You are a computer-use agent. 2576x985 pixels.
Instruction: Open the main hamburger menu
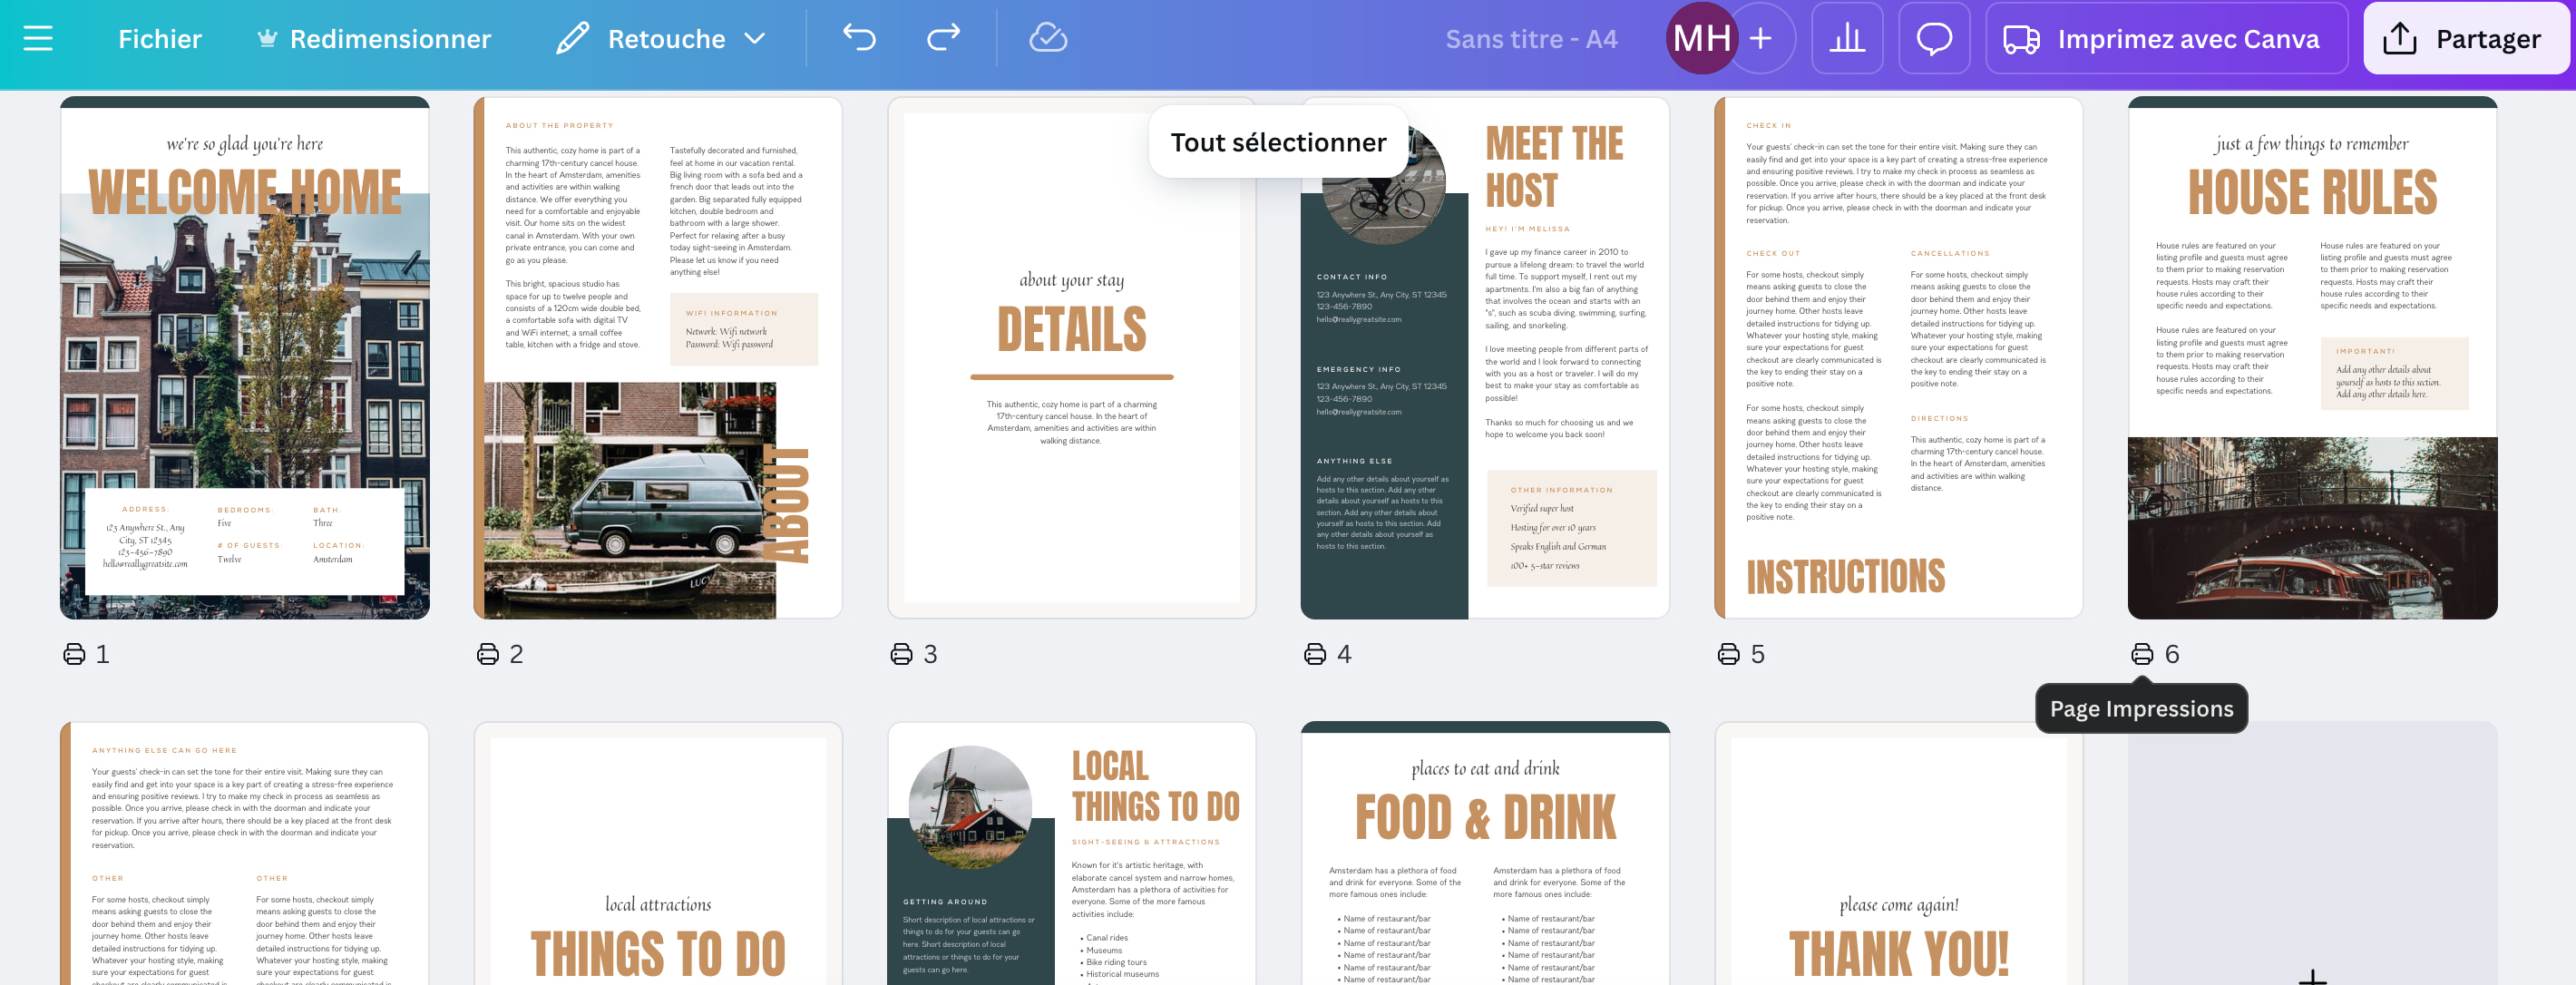click(38, 39)
